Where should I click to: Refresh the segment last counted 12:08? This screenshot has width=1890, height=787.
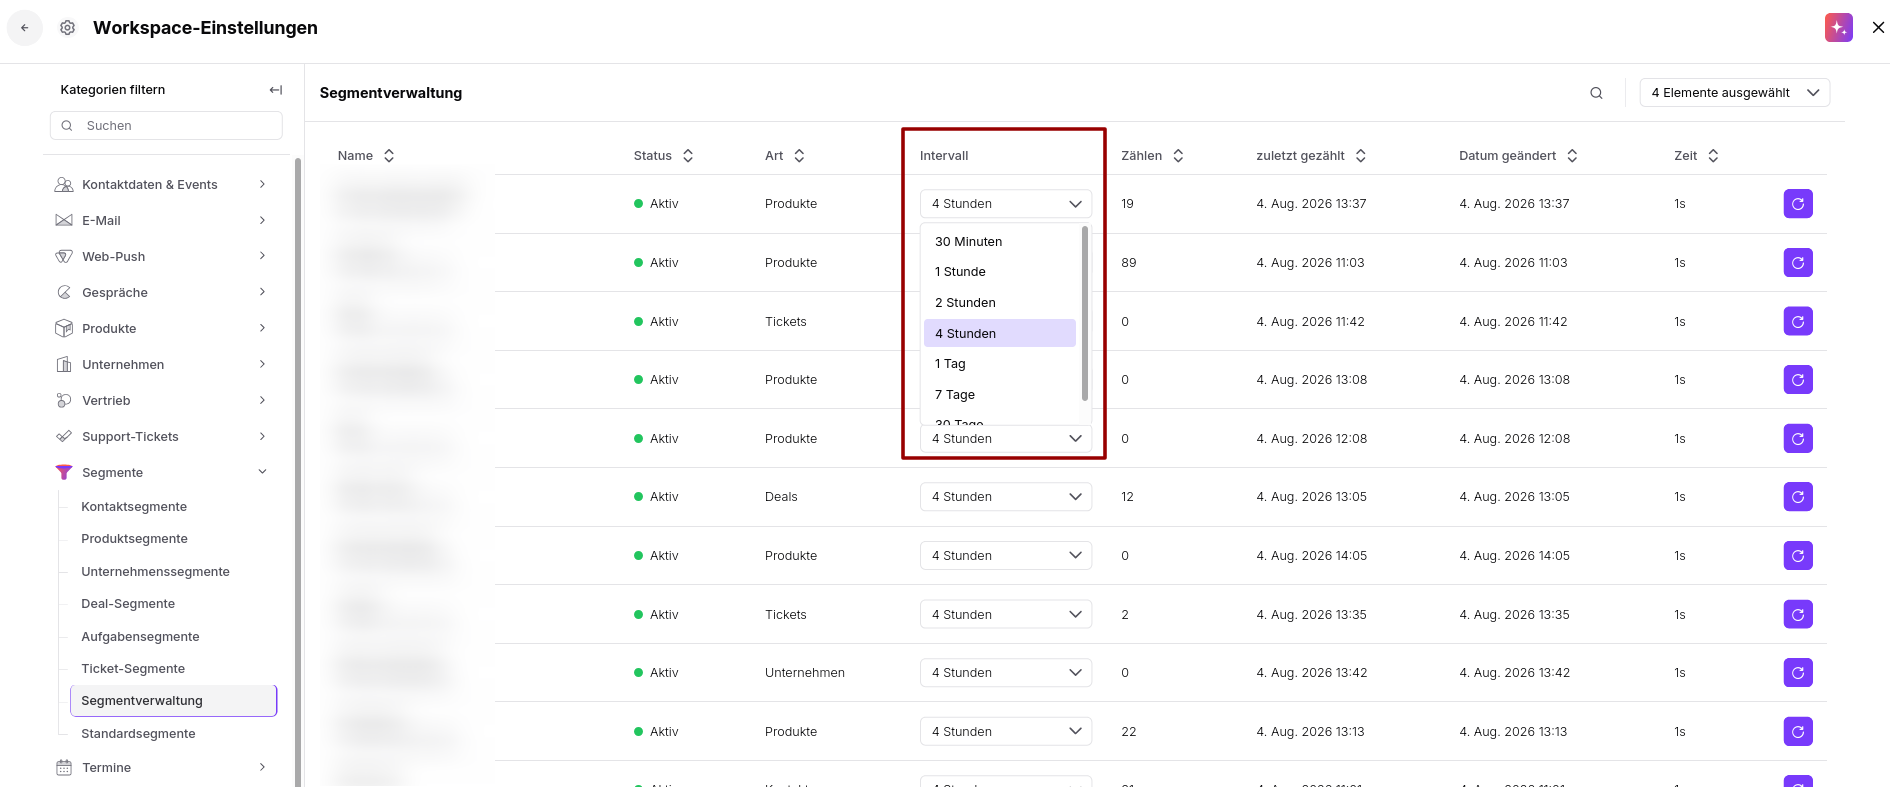pos(1798,439)
